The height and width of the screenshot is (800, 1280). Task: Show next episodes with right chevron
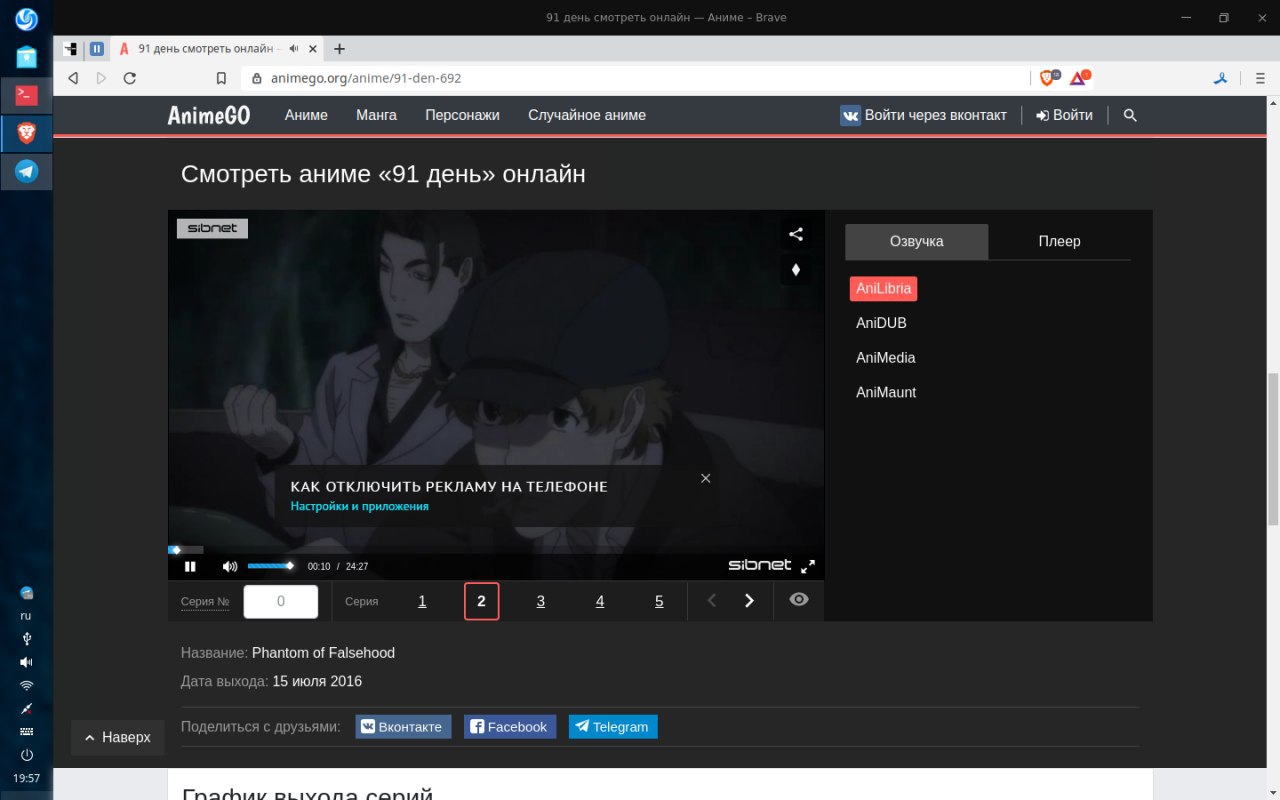tap(750, 601)
